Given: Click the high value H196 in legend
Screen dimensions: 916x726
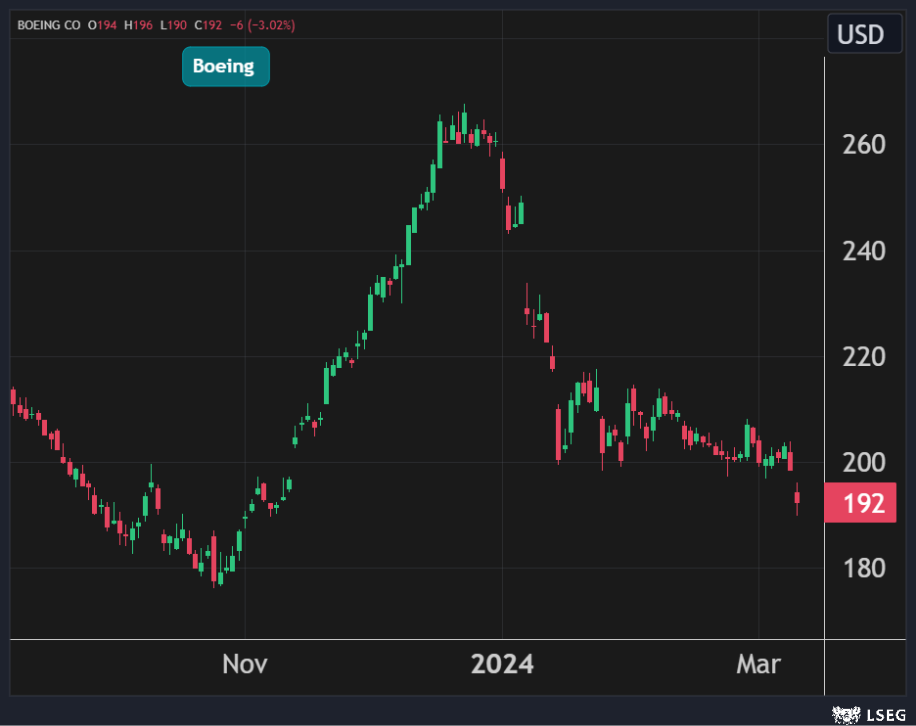Looking at the screenshot, I should [140, 24].
